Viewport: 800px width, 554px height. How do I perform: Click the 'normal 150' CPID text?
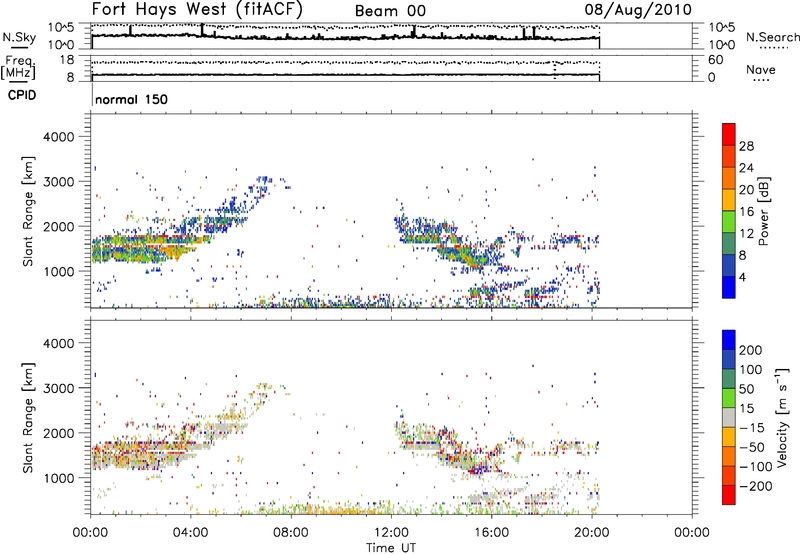[x=132, y=99]
